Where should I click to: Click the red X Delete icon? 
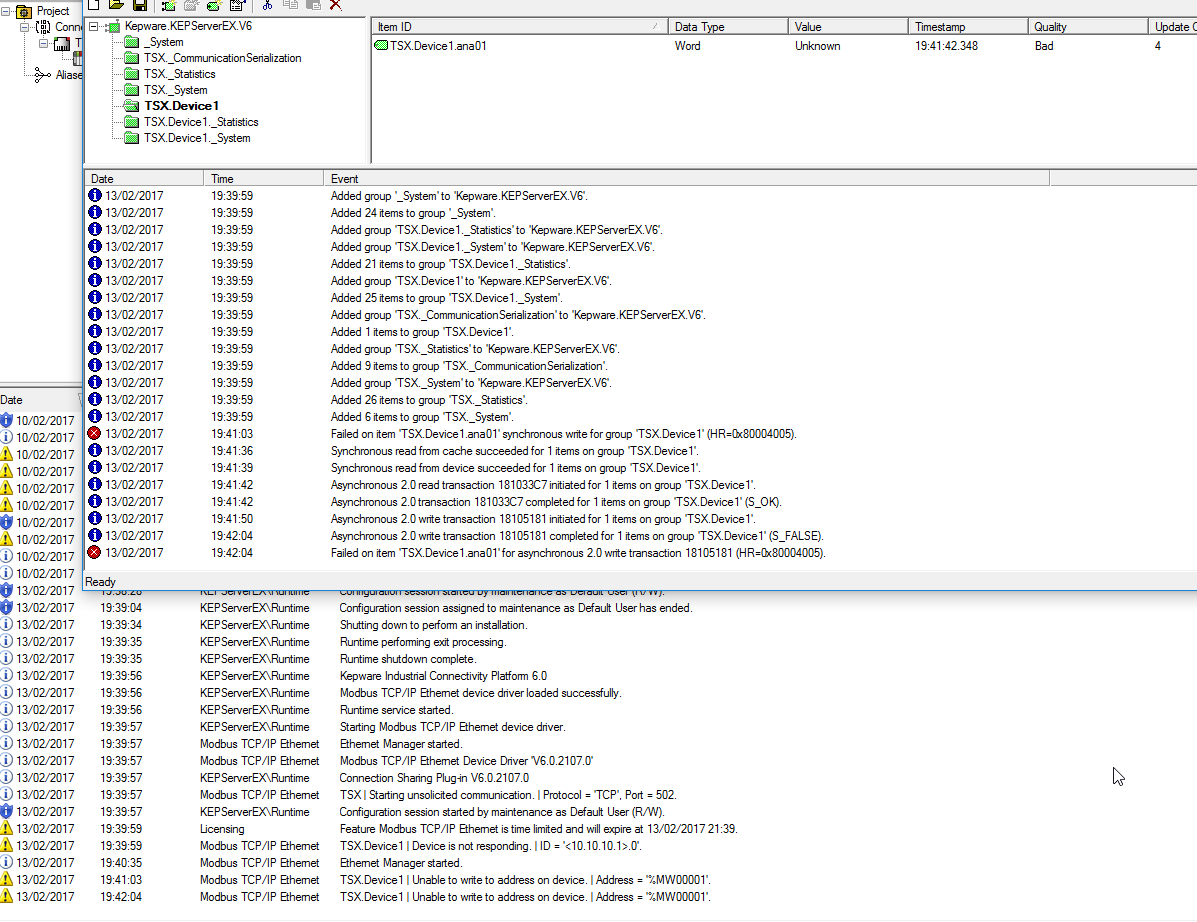click(335, 5)
